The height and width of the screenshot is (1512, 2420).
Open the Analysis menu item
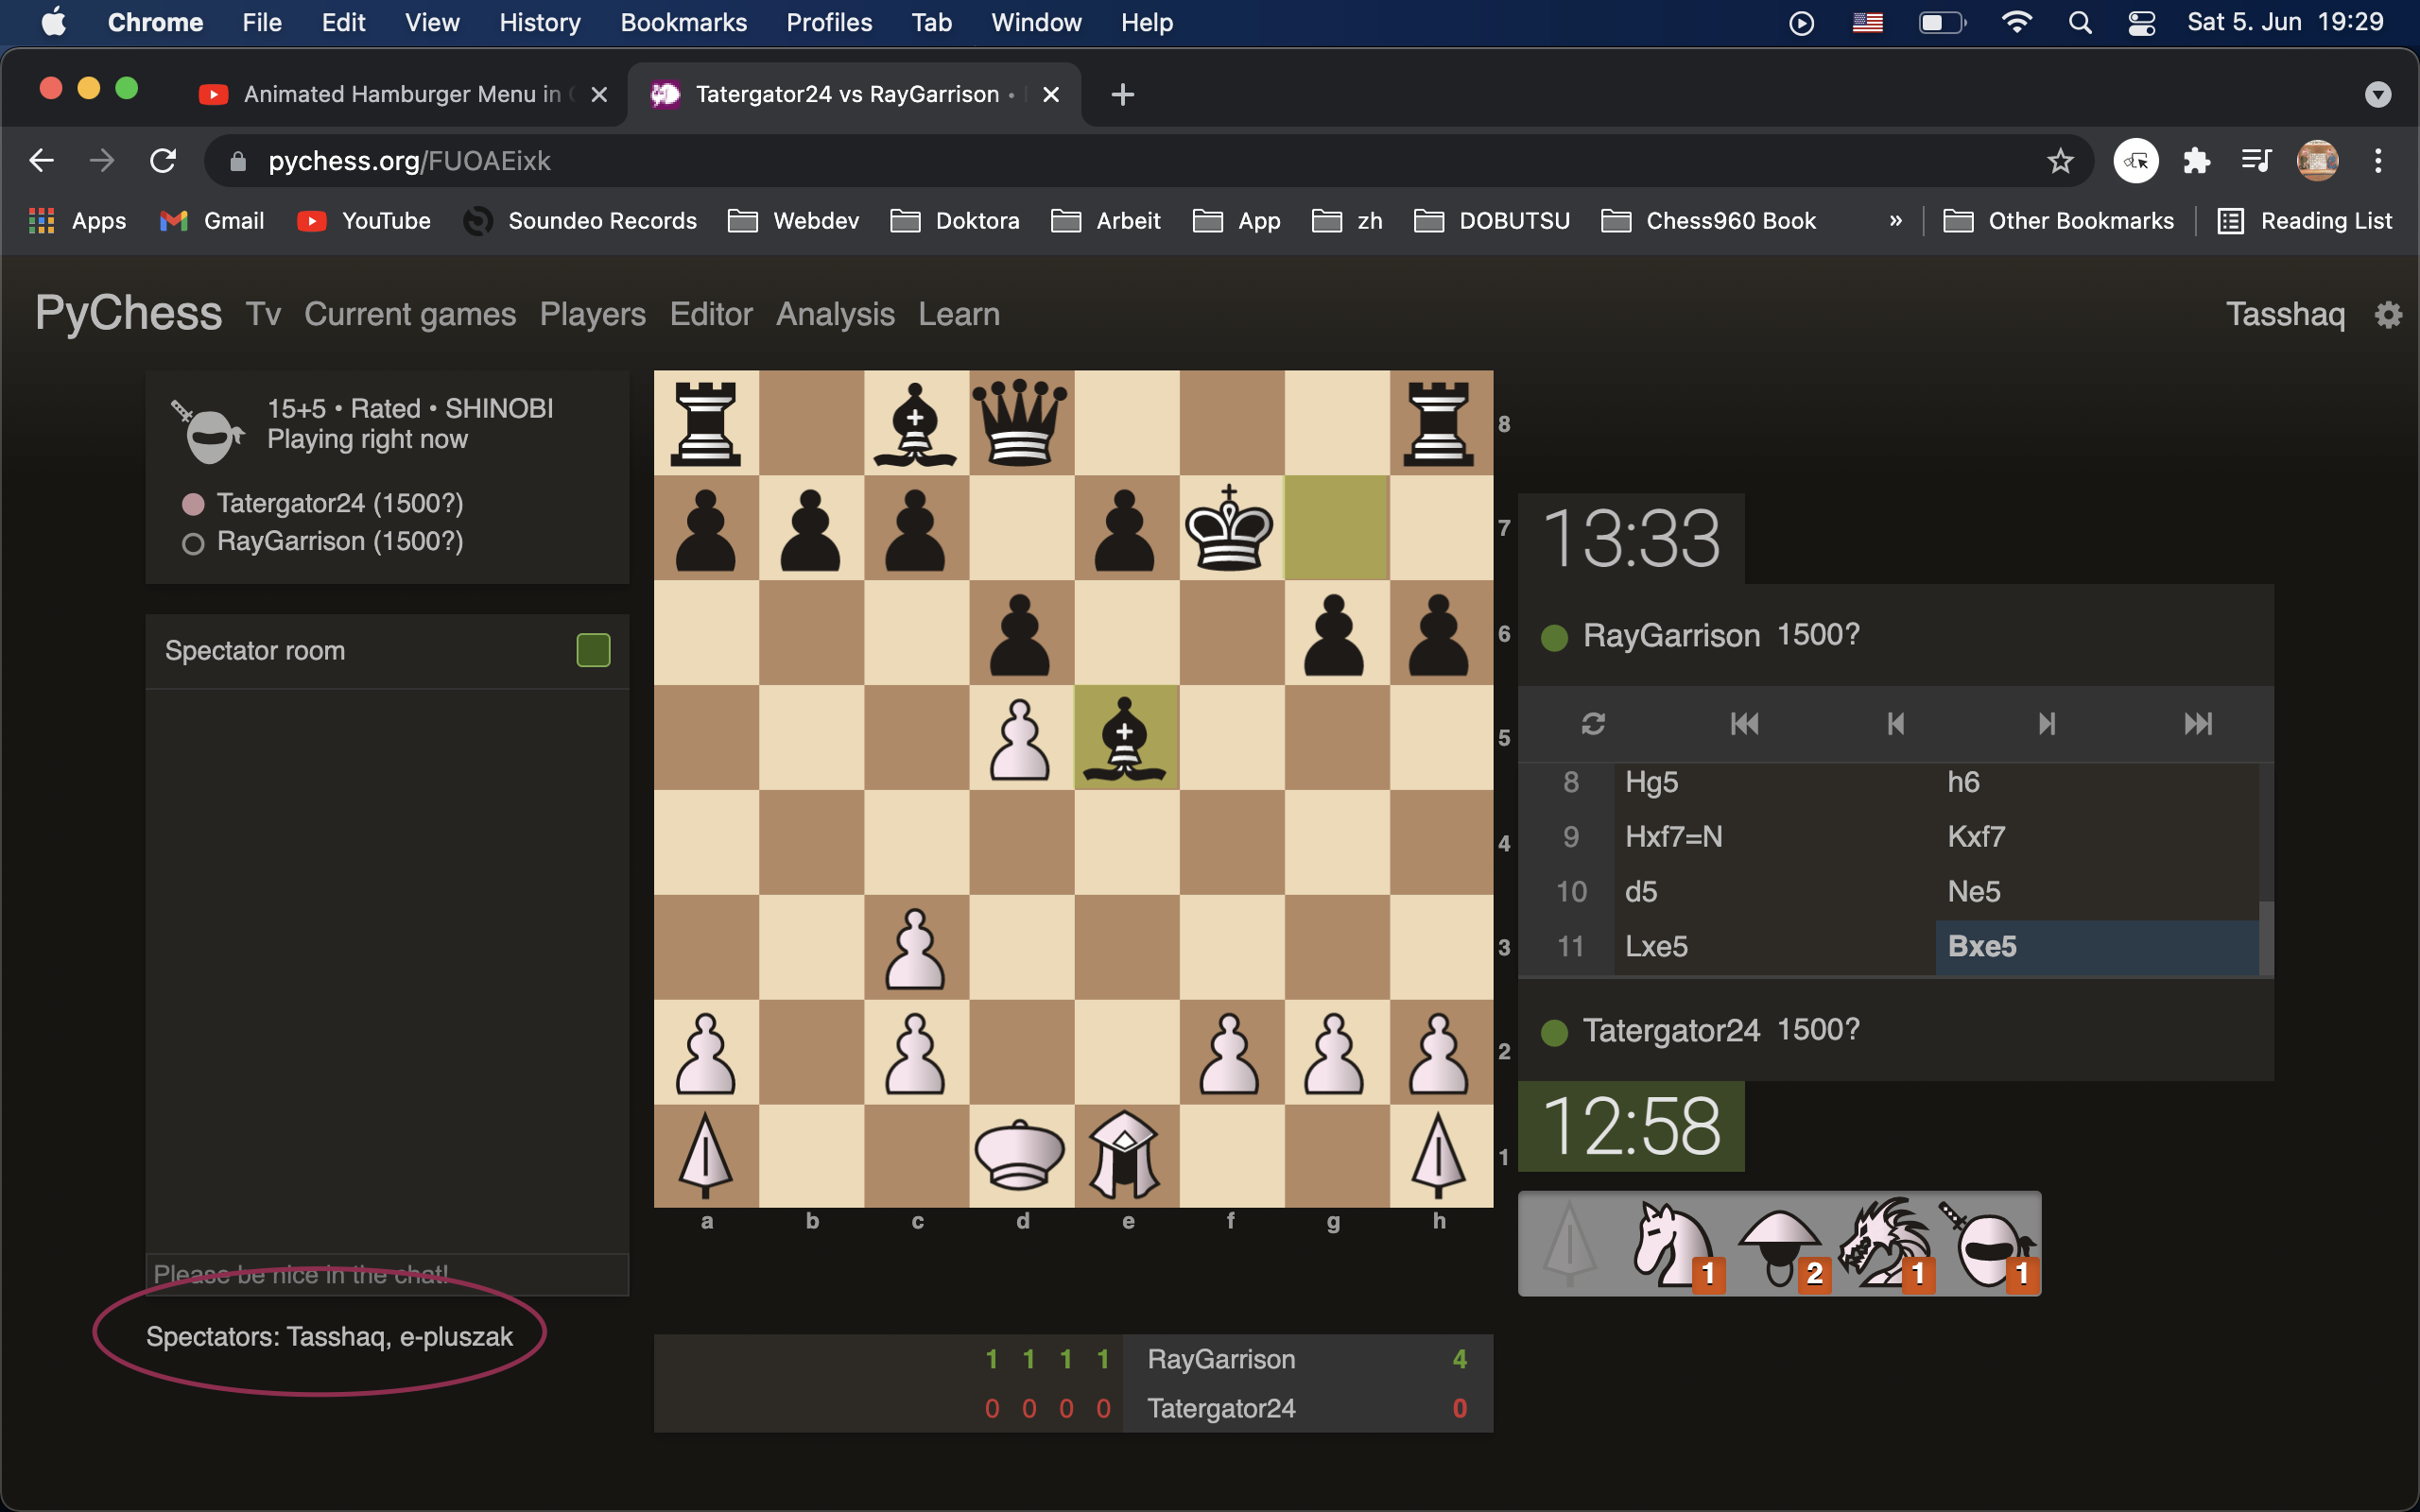pyautogui.click(x=835, y=314)
